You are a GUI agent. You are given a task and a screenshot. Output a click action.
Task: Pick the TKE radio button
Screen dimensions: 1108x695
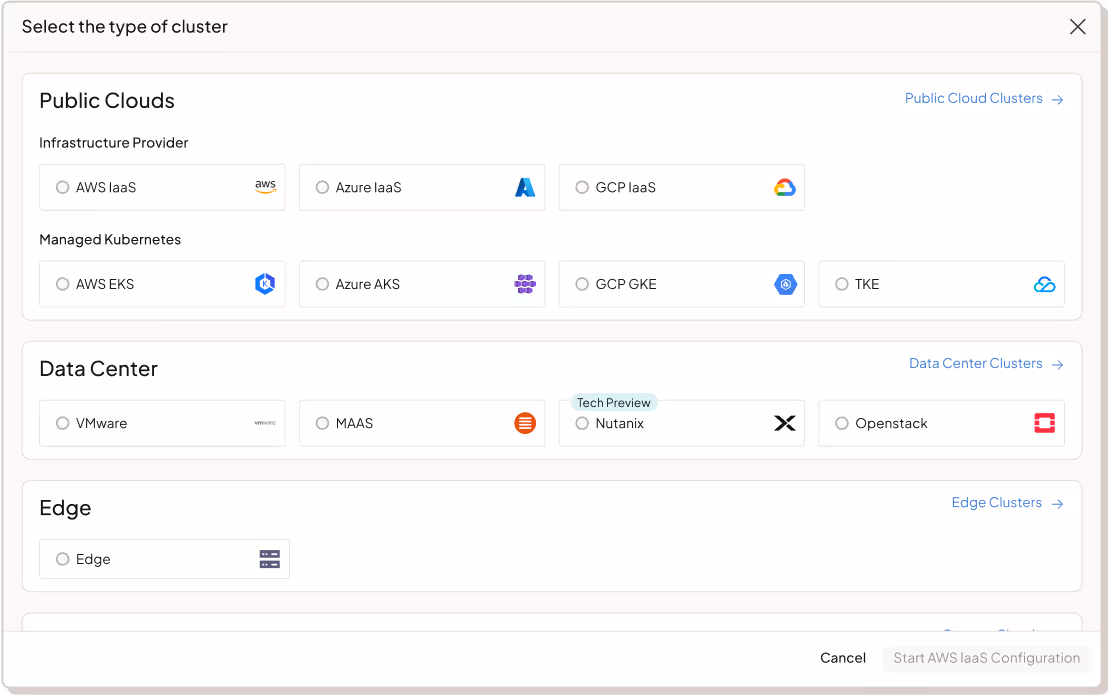[x=842, y=284]
